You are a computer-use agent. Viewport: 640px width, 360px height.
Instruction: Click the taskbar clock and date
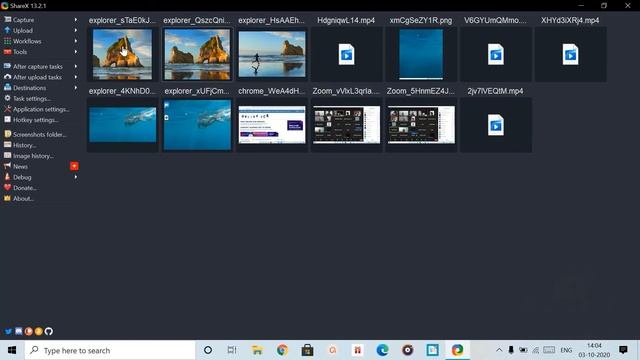[x=594, y=350]
